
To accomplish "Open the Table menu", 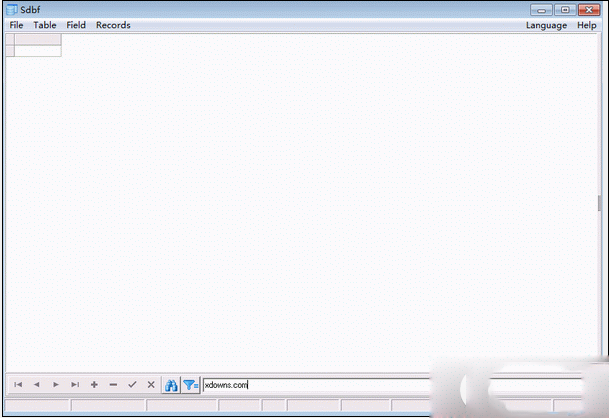I will point(45,25).
